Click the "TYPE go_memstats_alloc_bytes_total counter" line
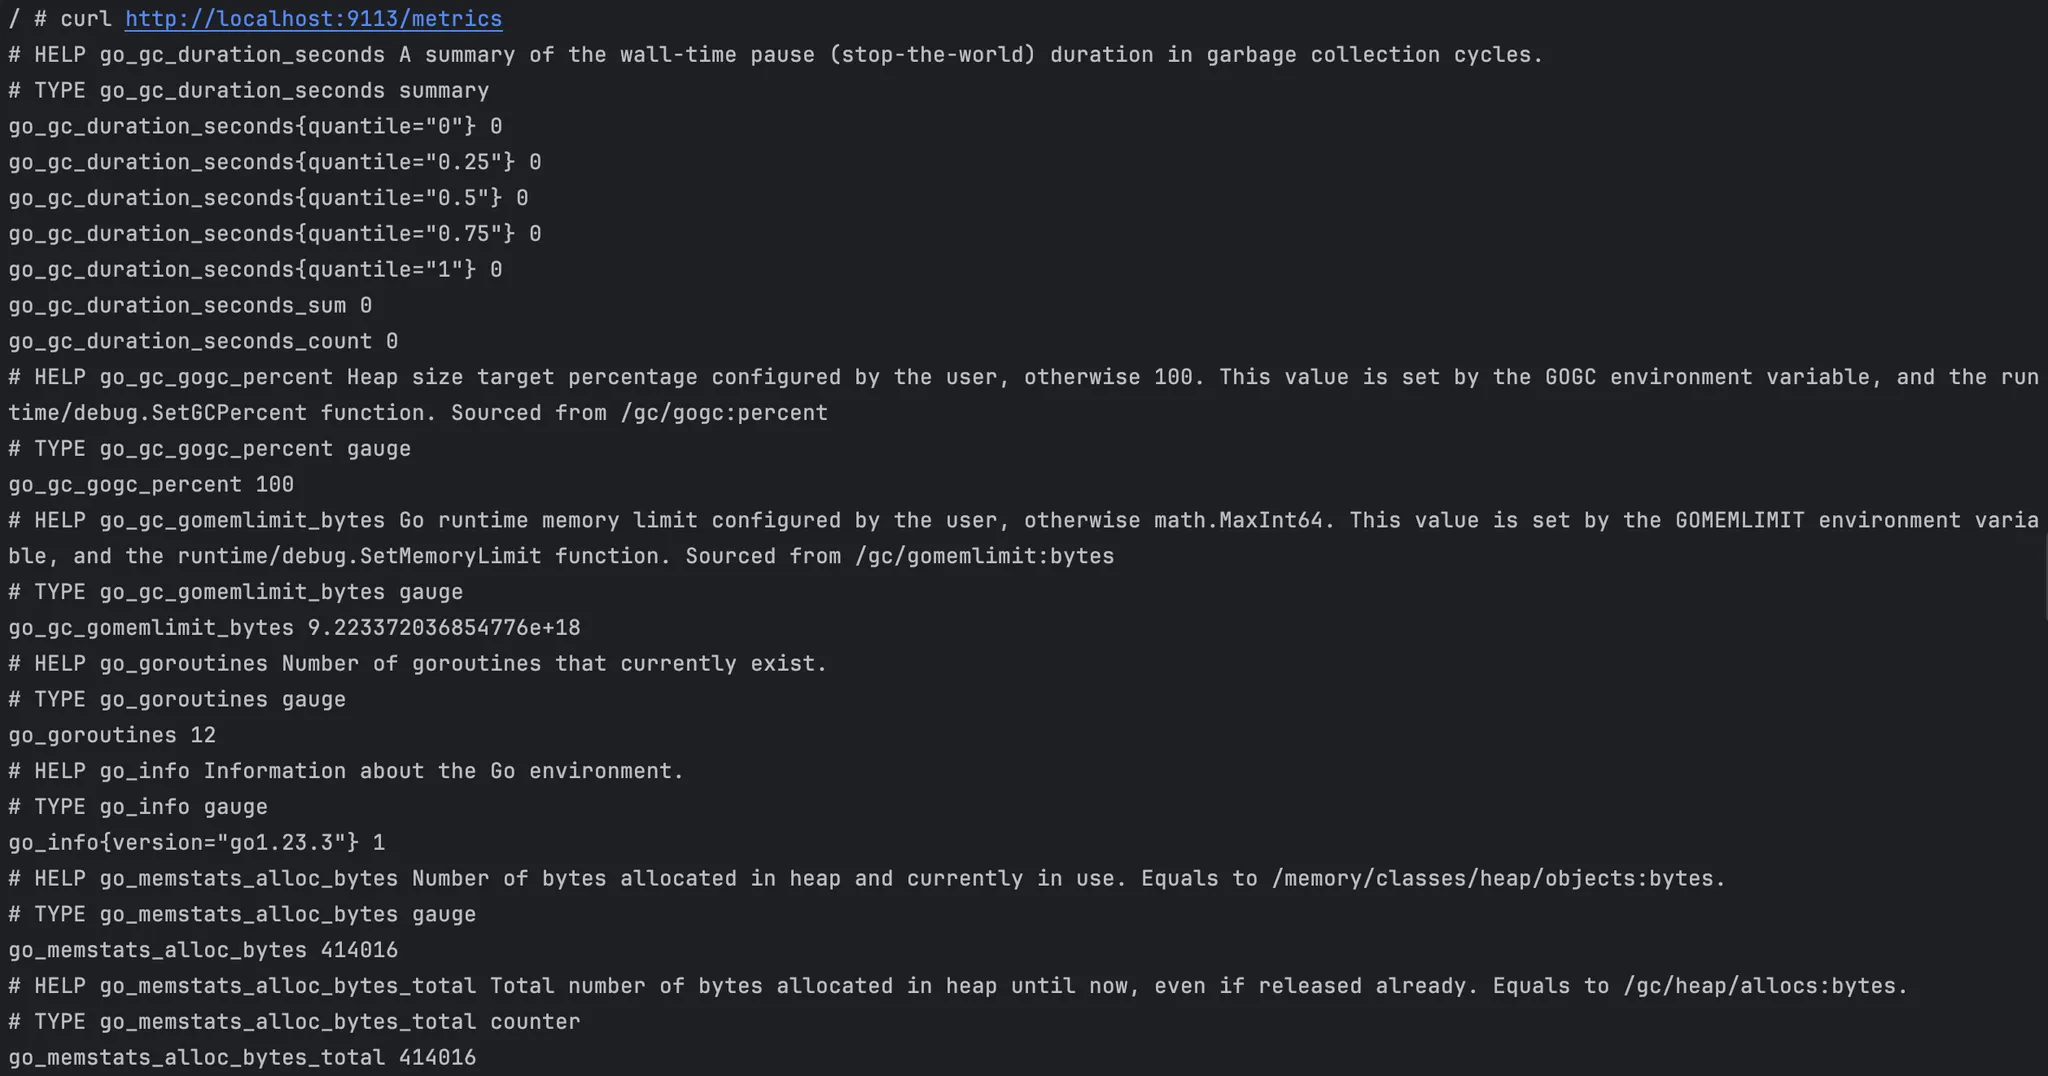 pos(294,1022)
